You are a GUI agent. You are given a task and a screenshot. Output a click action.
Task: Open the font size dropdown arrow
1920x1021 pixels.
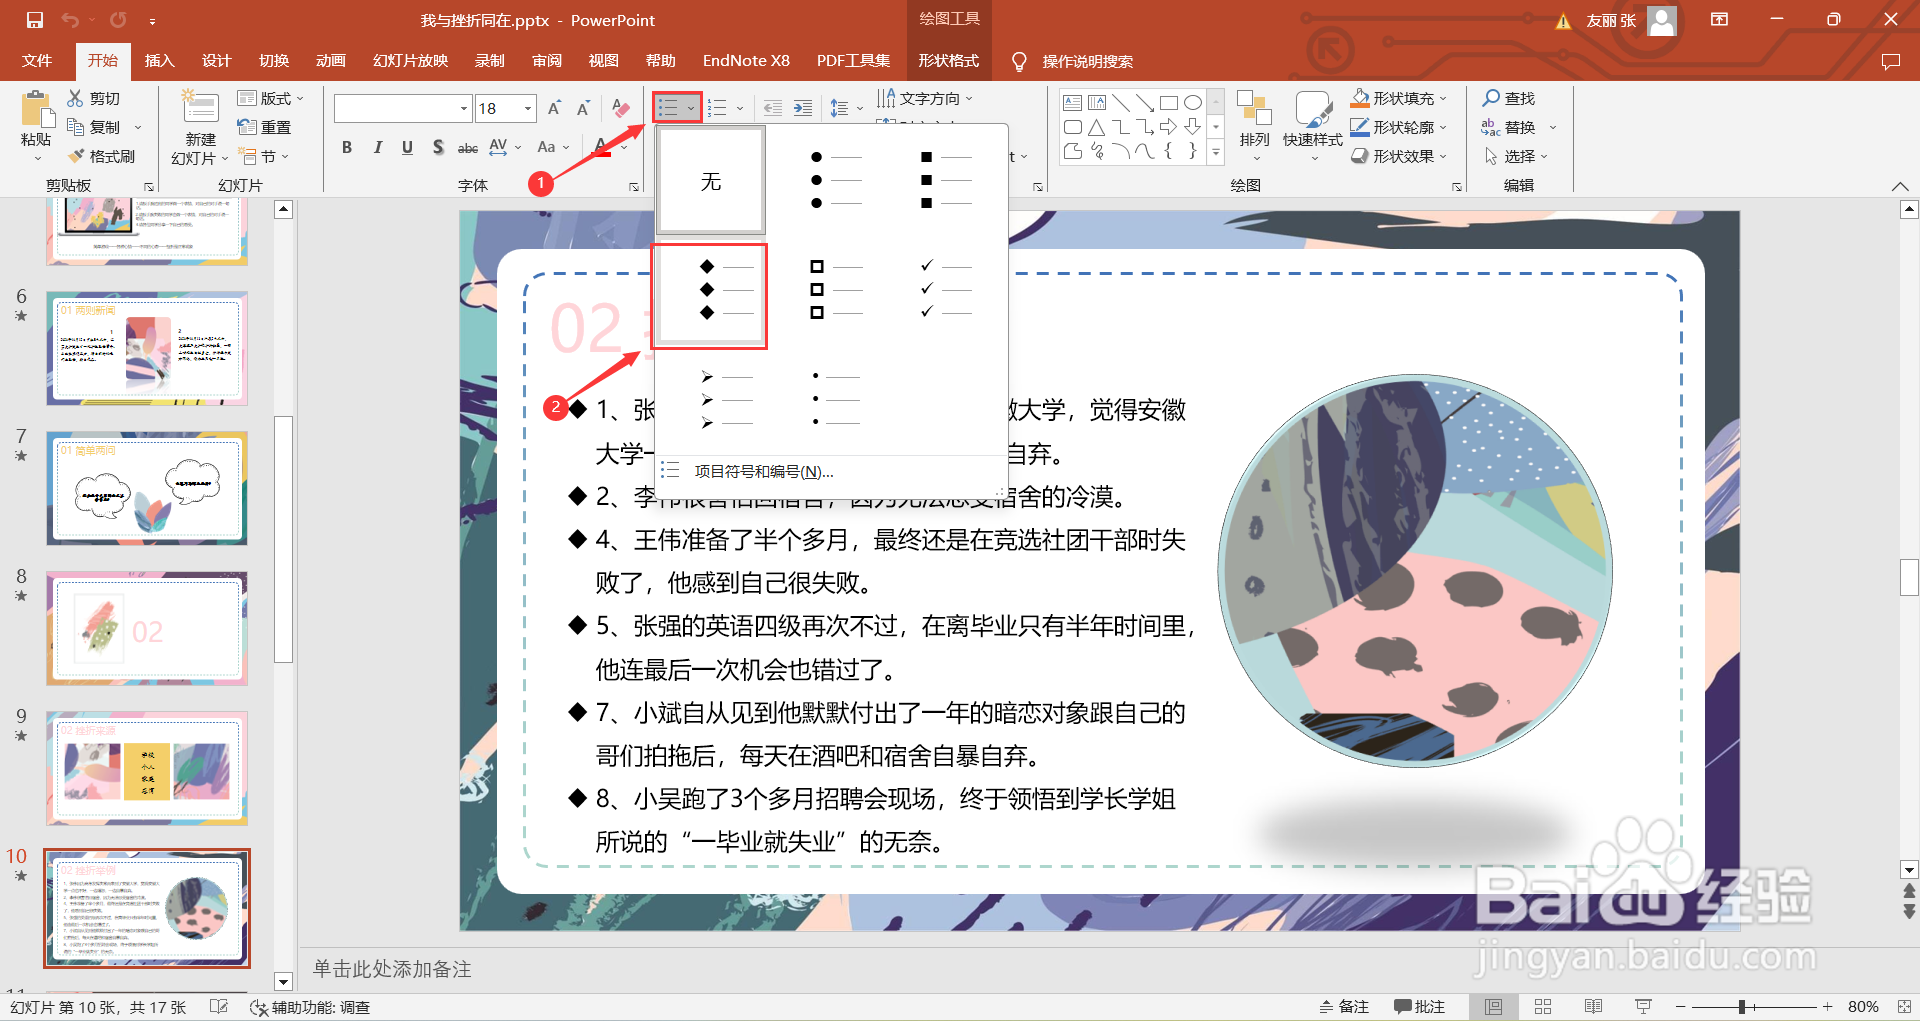pyautogui.click(x=528, y=108)
